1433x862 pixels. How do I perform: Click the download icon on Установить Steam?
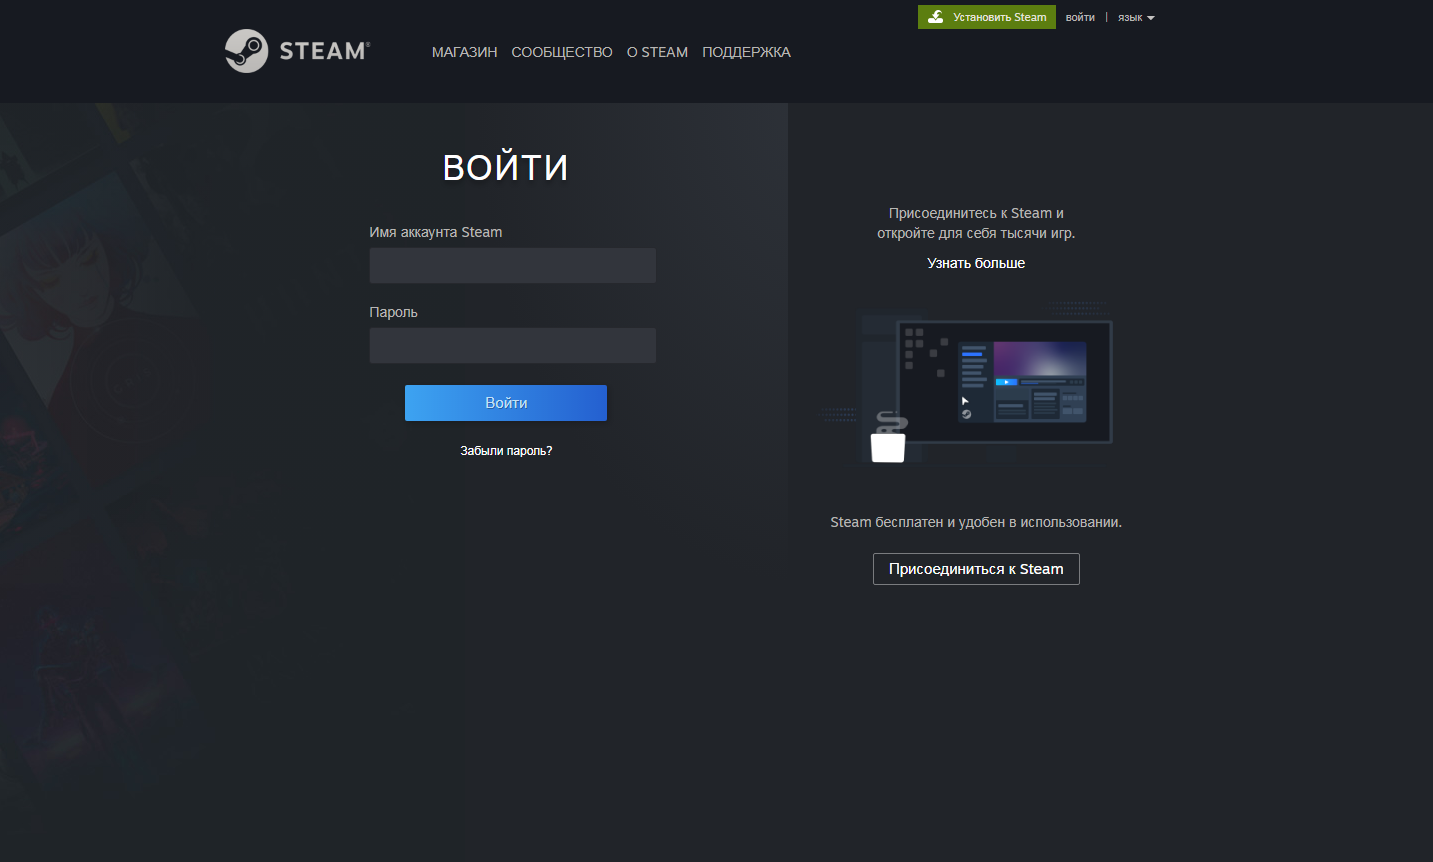point(936,17)
